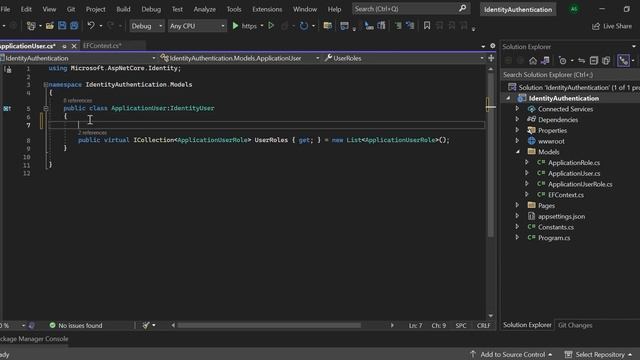
Task: Click the Hot Reload refresh icon
Action: tap(304, 26)
